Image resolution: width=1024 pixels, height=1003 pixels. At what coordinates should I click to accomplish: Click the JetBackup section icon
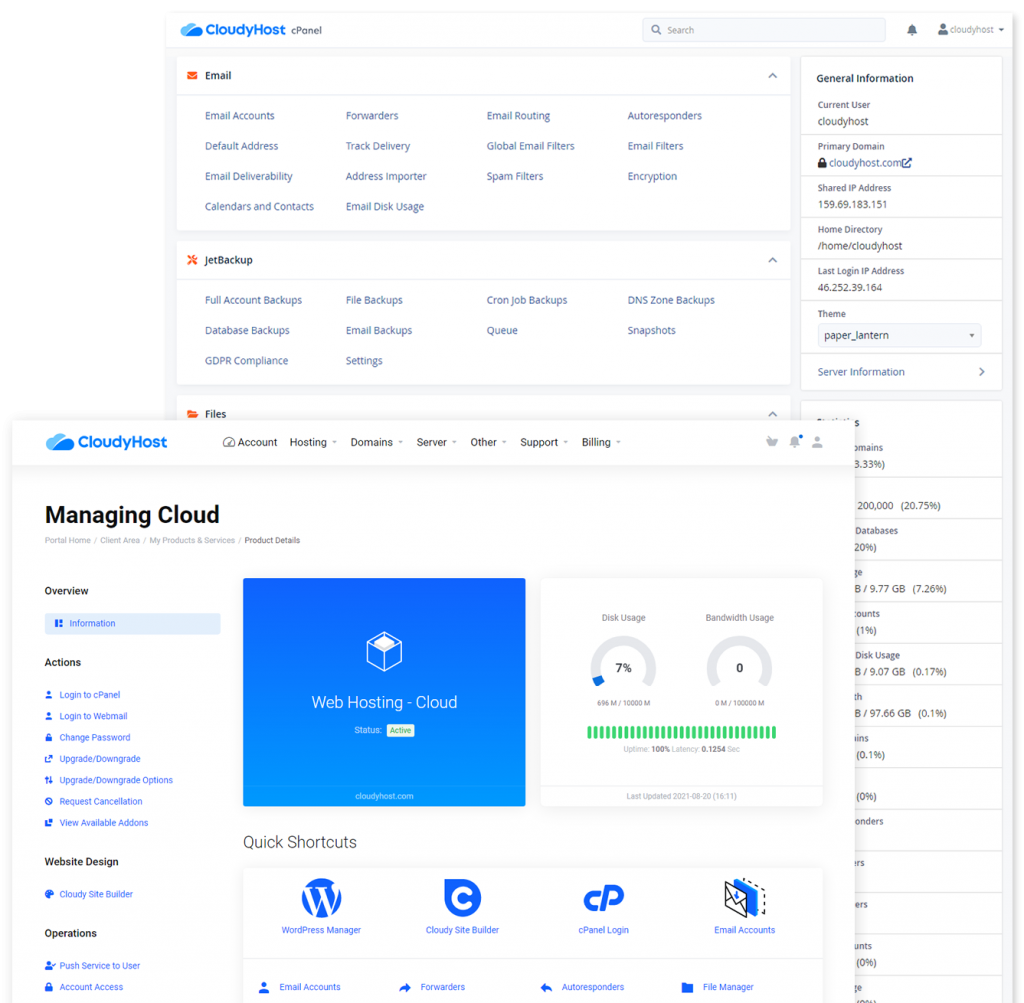click(192, 260)
